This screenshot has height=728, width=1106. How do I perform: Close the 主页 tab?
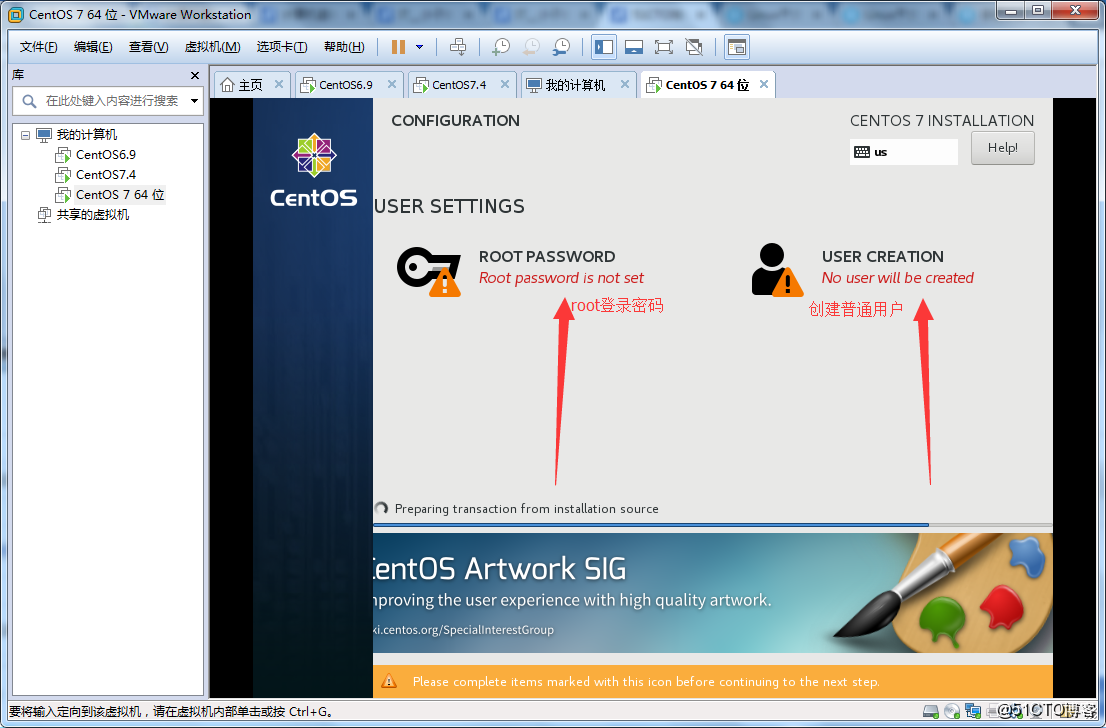tap(279, 84)
